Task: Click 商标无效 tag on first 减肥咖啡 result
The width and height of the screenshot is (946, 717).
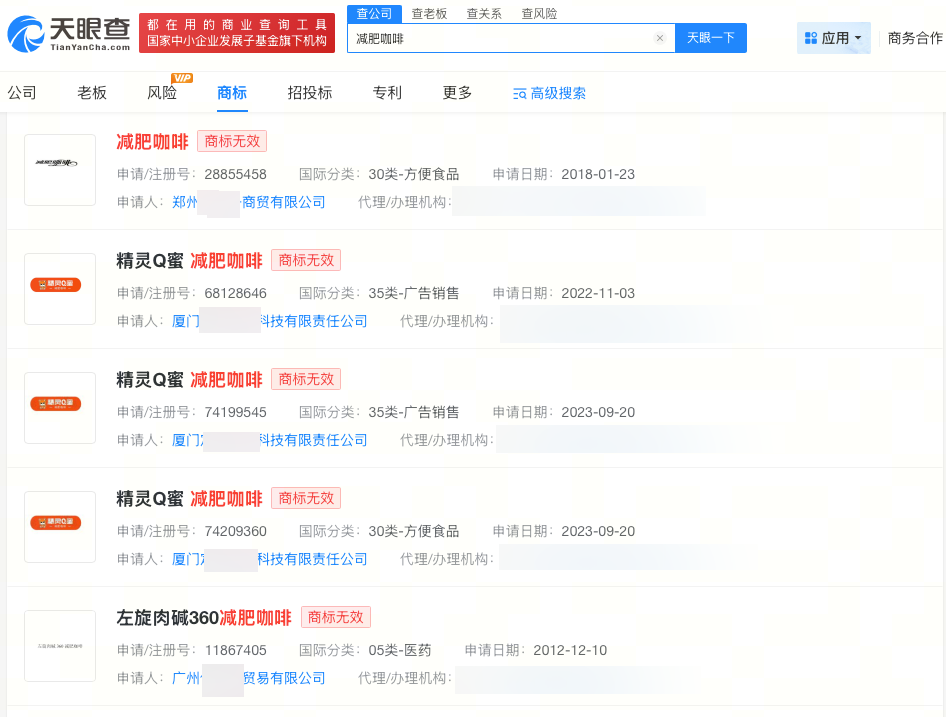Action: (232, 141)
